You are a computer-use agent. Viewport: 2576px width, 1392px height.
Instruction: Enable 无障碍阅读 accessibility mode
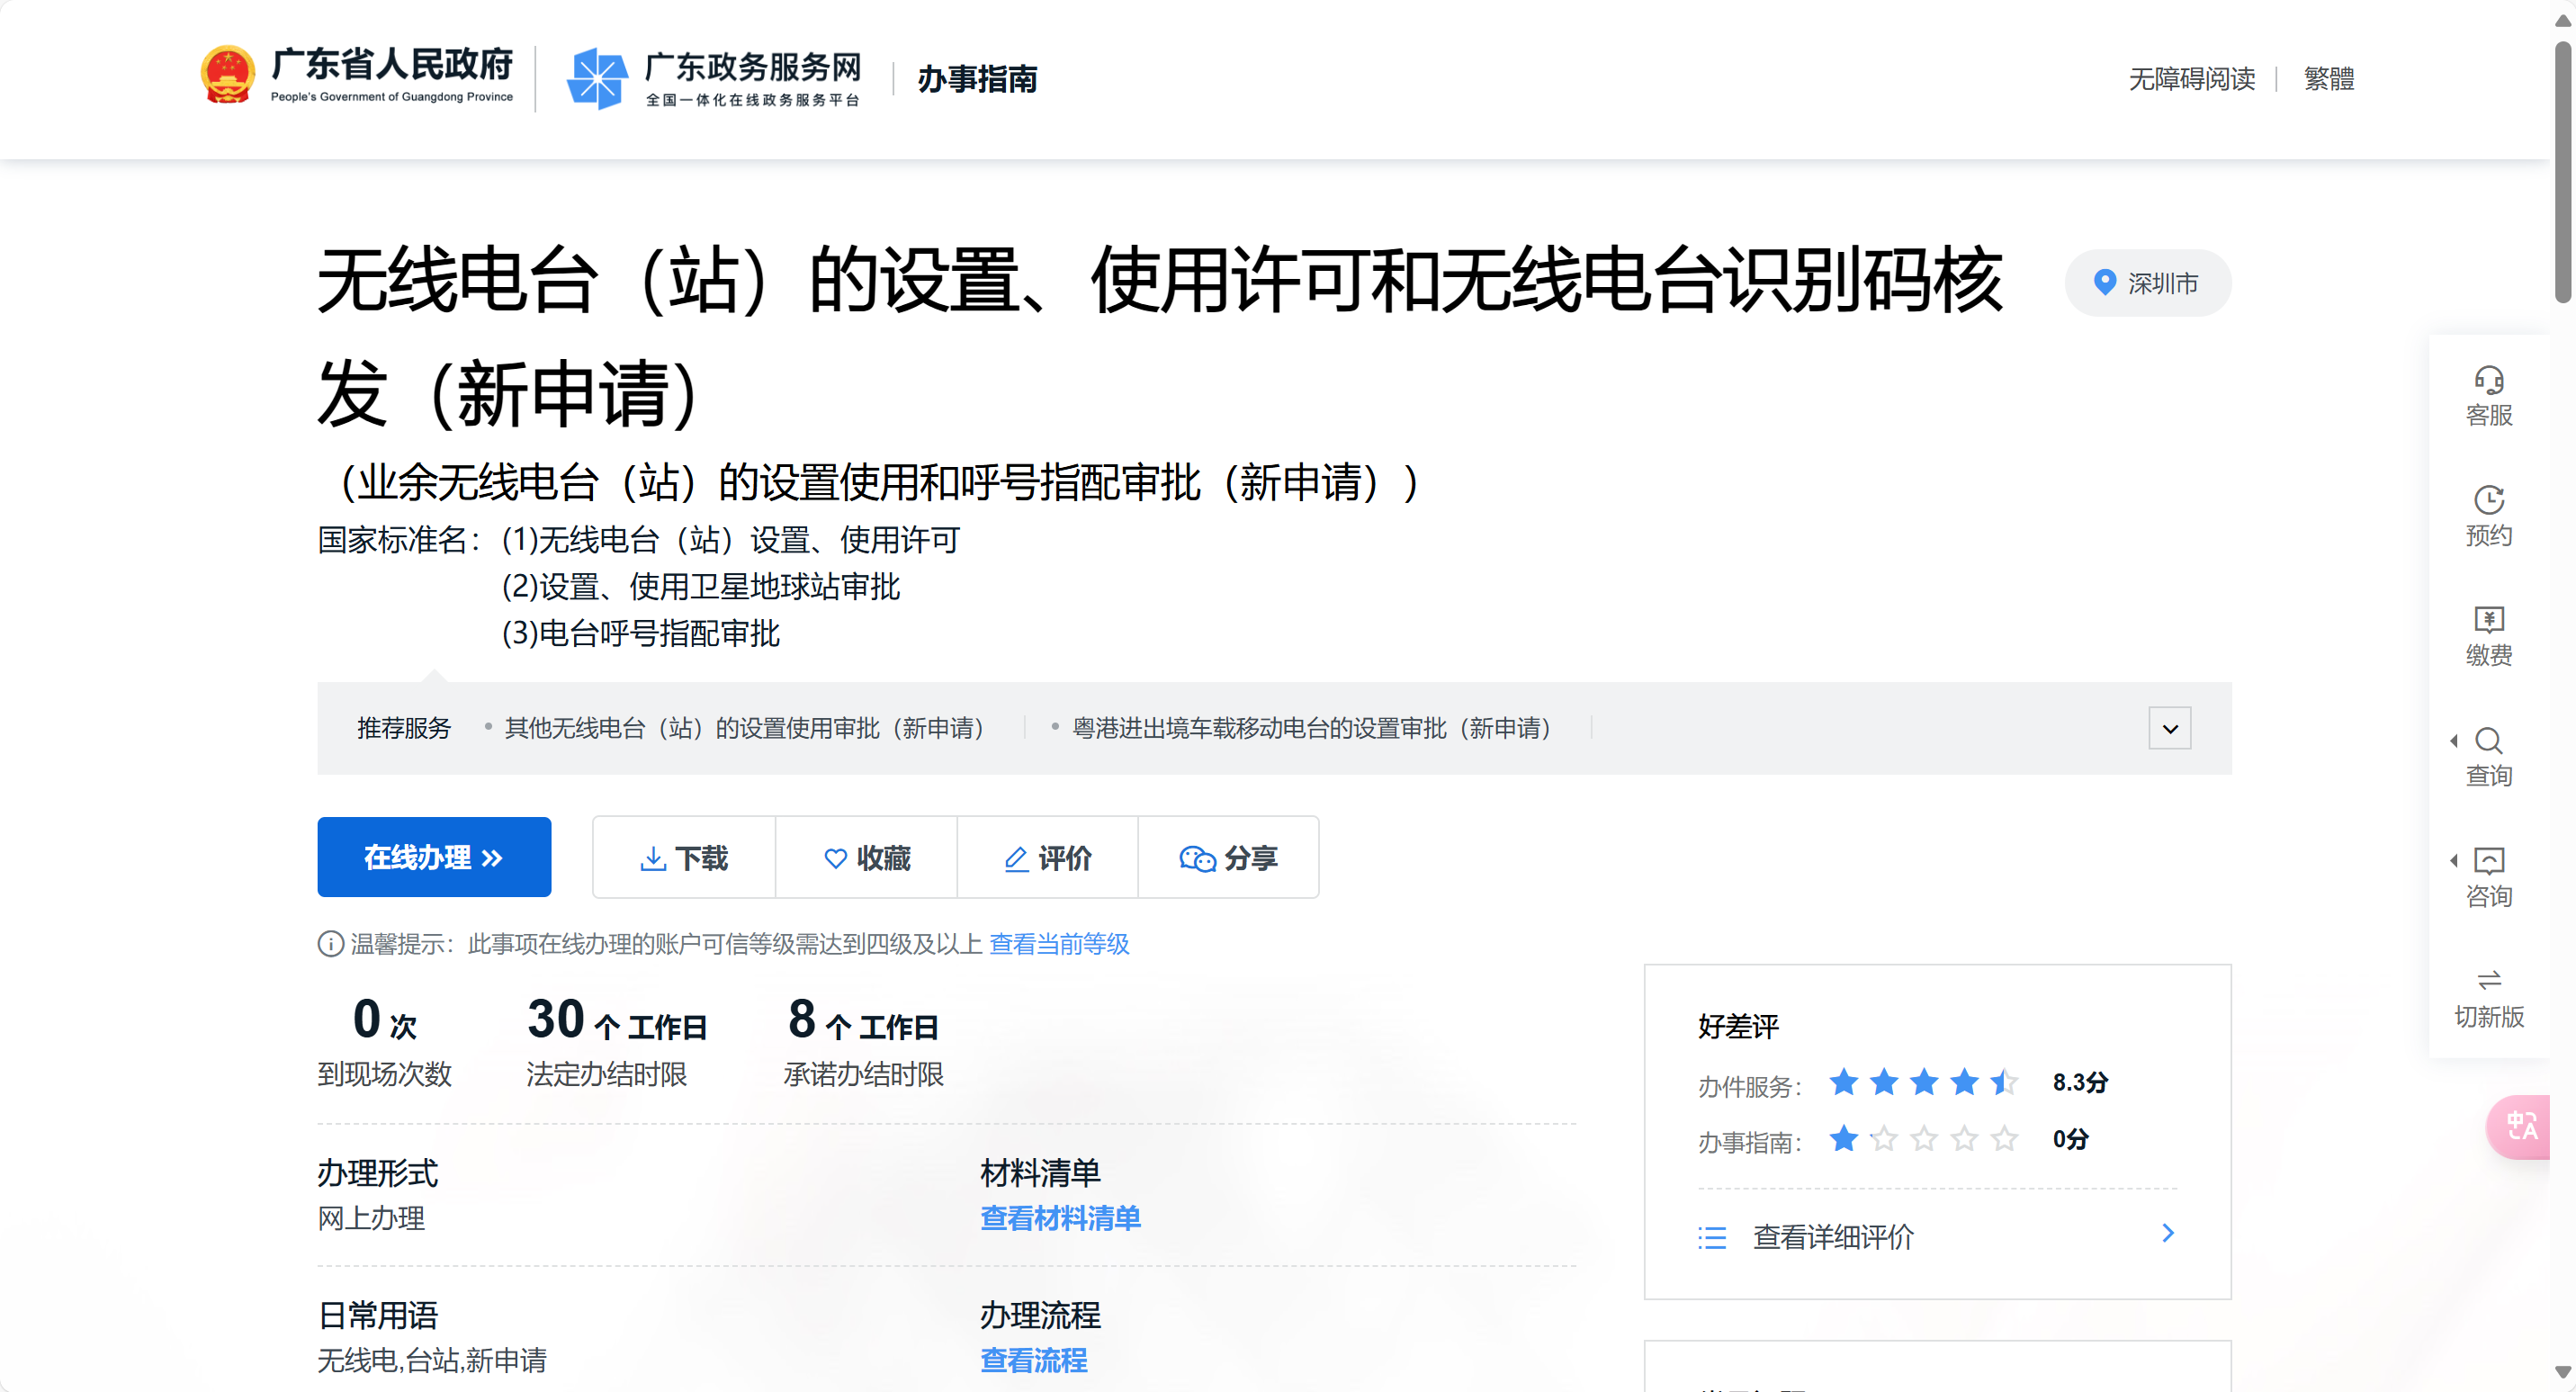pyautogui.click(x=2191, y=79)
